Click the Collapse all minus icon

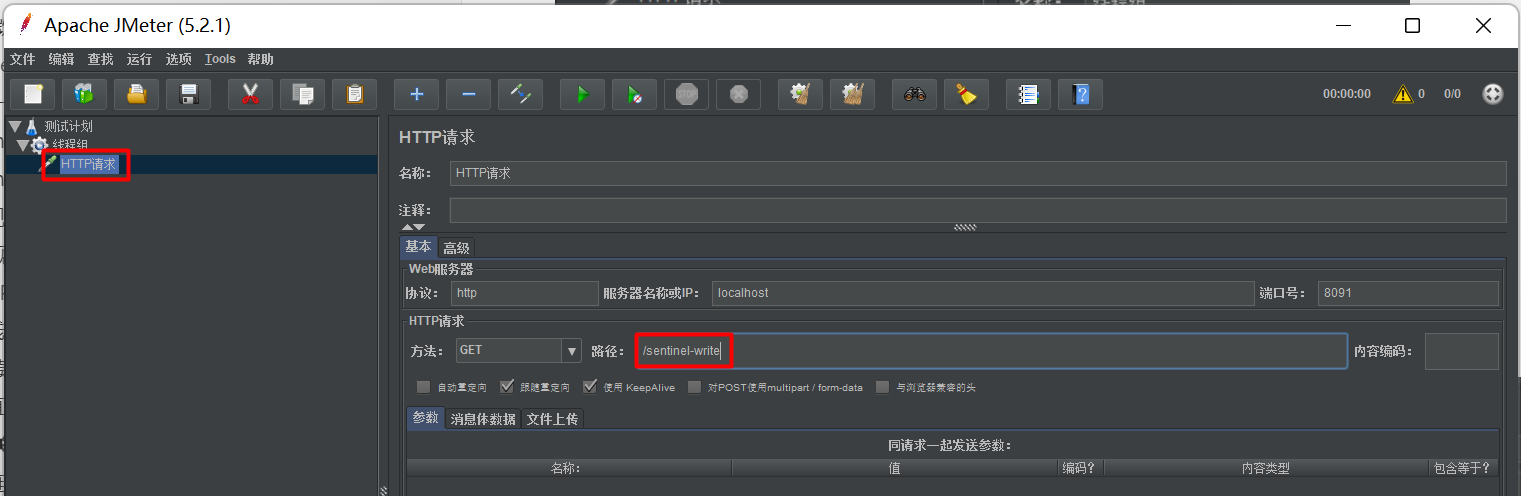coord(468,94)
